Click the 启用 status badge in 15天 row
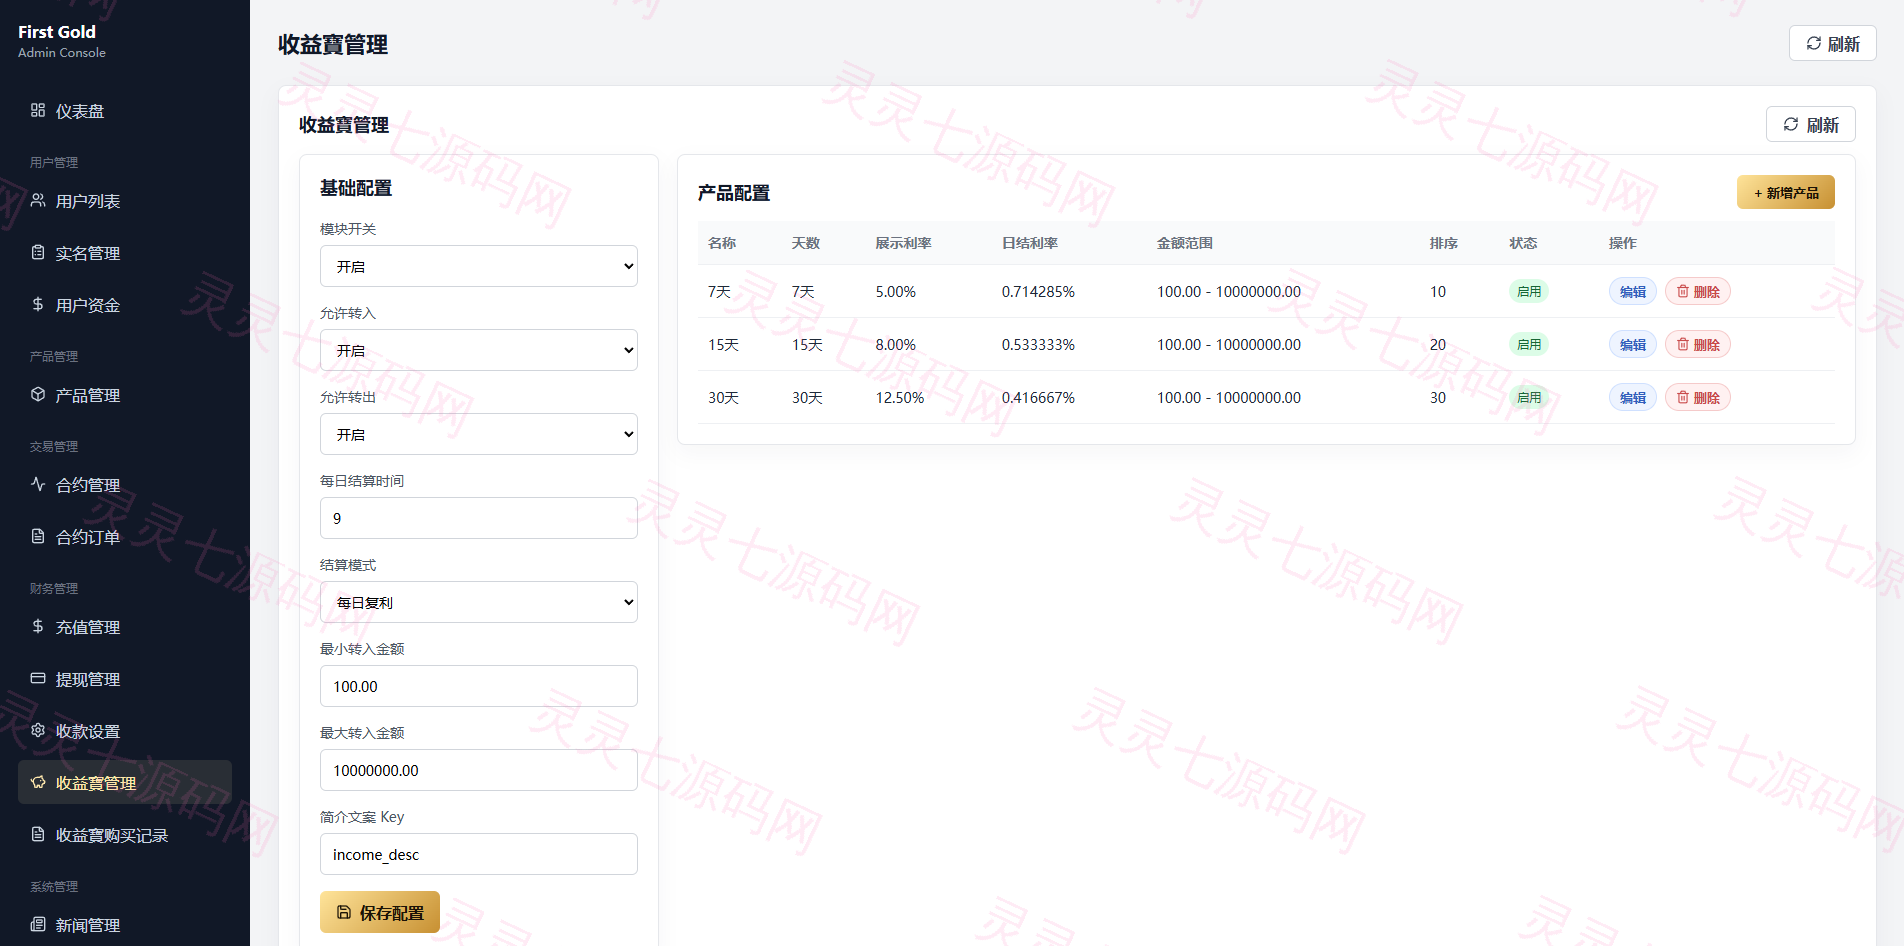The height and width of the screenshot is (946, 1904). pos(1529,344)
